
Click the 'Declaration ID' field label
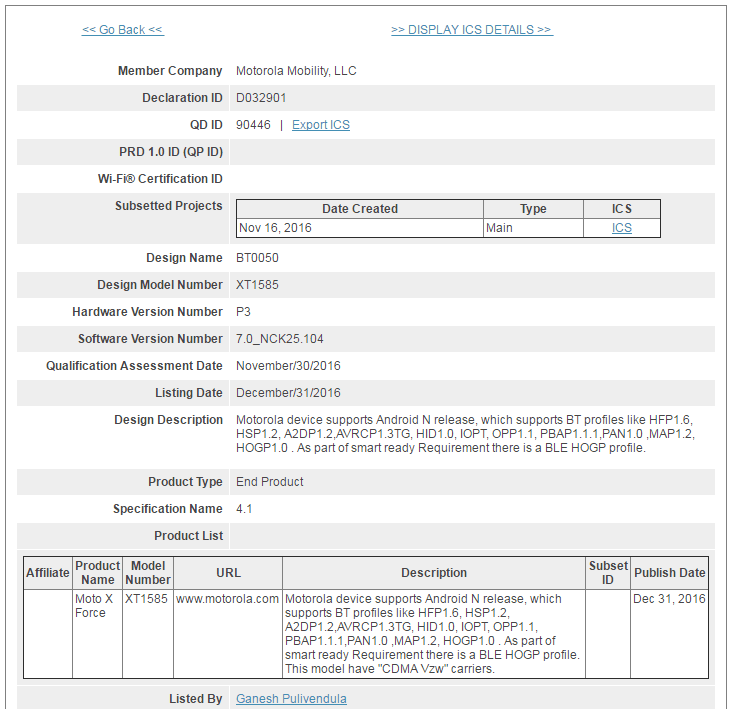(x=182, y=98)
